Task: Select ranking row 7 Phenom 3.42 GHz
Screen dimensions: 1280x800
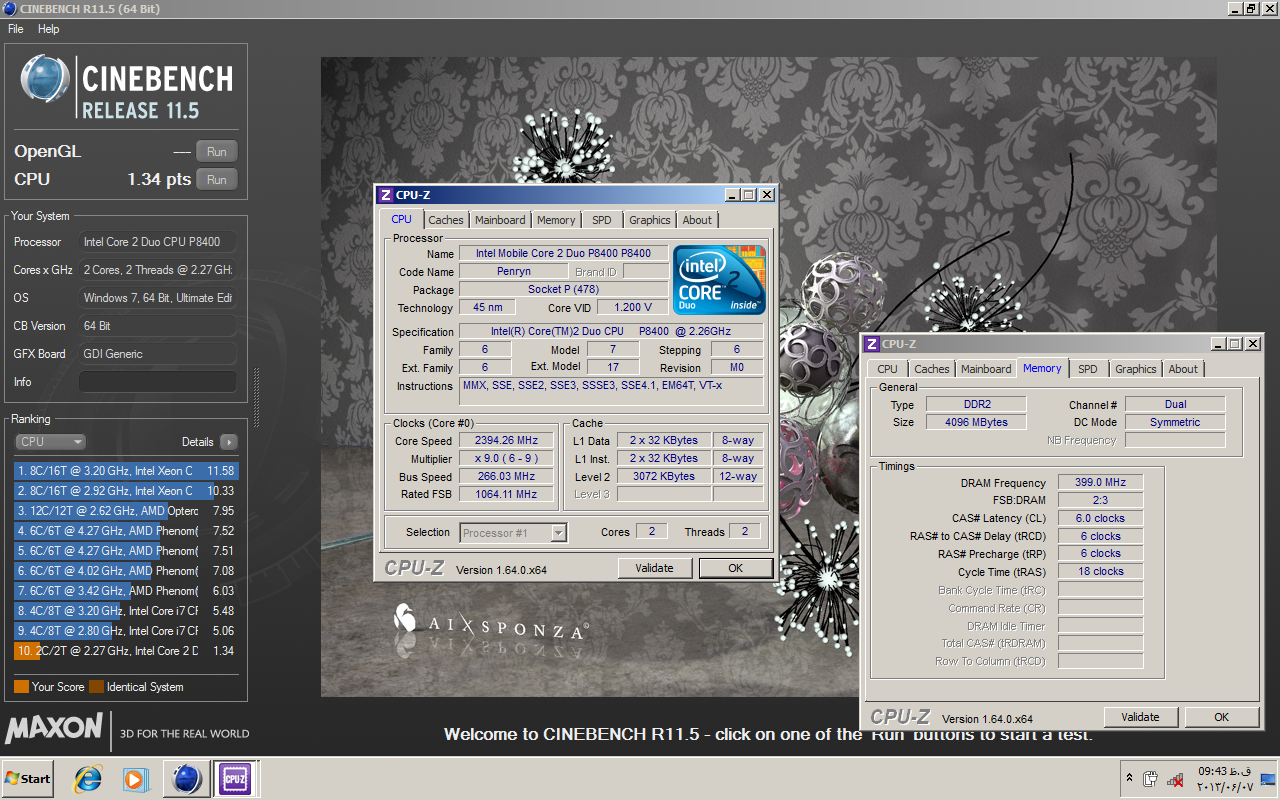Action: 126,590
